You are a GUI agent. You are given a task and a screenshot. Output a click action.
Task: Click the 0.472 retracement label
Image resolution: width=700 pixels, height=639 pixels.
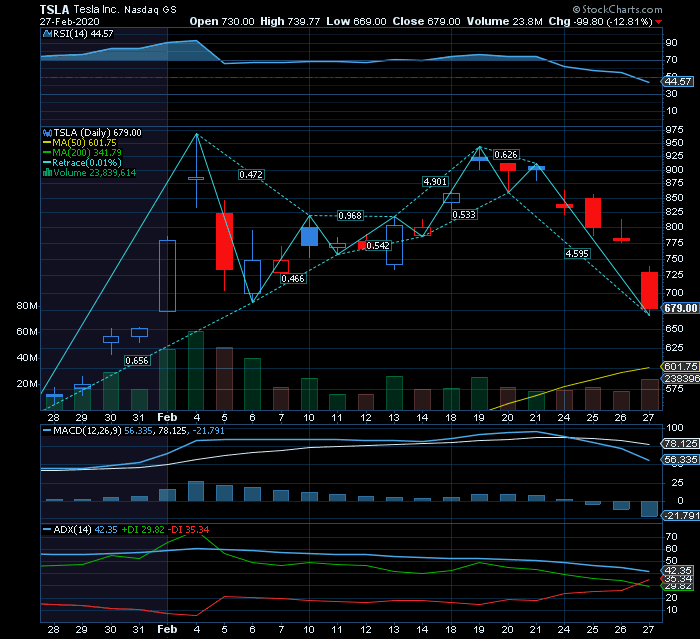pyautogui.click(x=251, y=175)
